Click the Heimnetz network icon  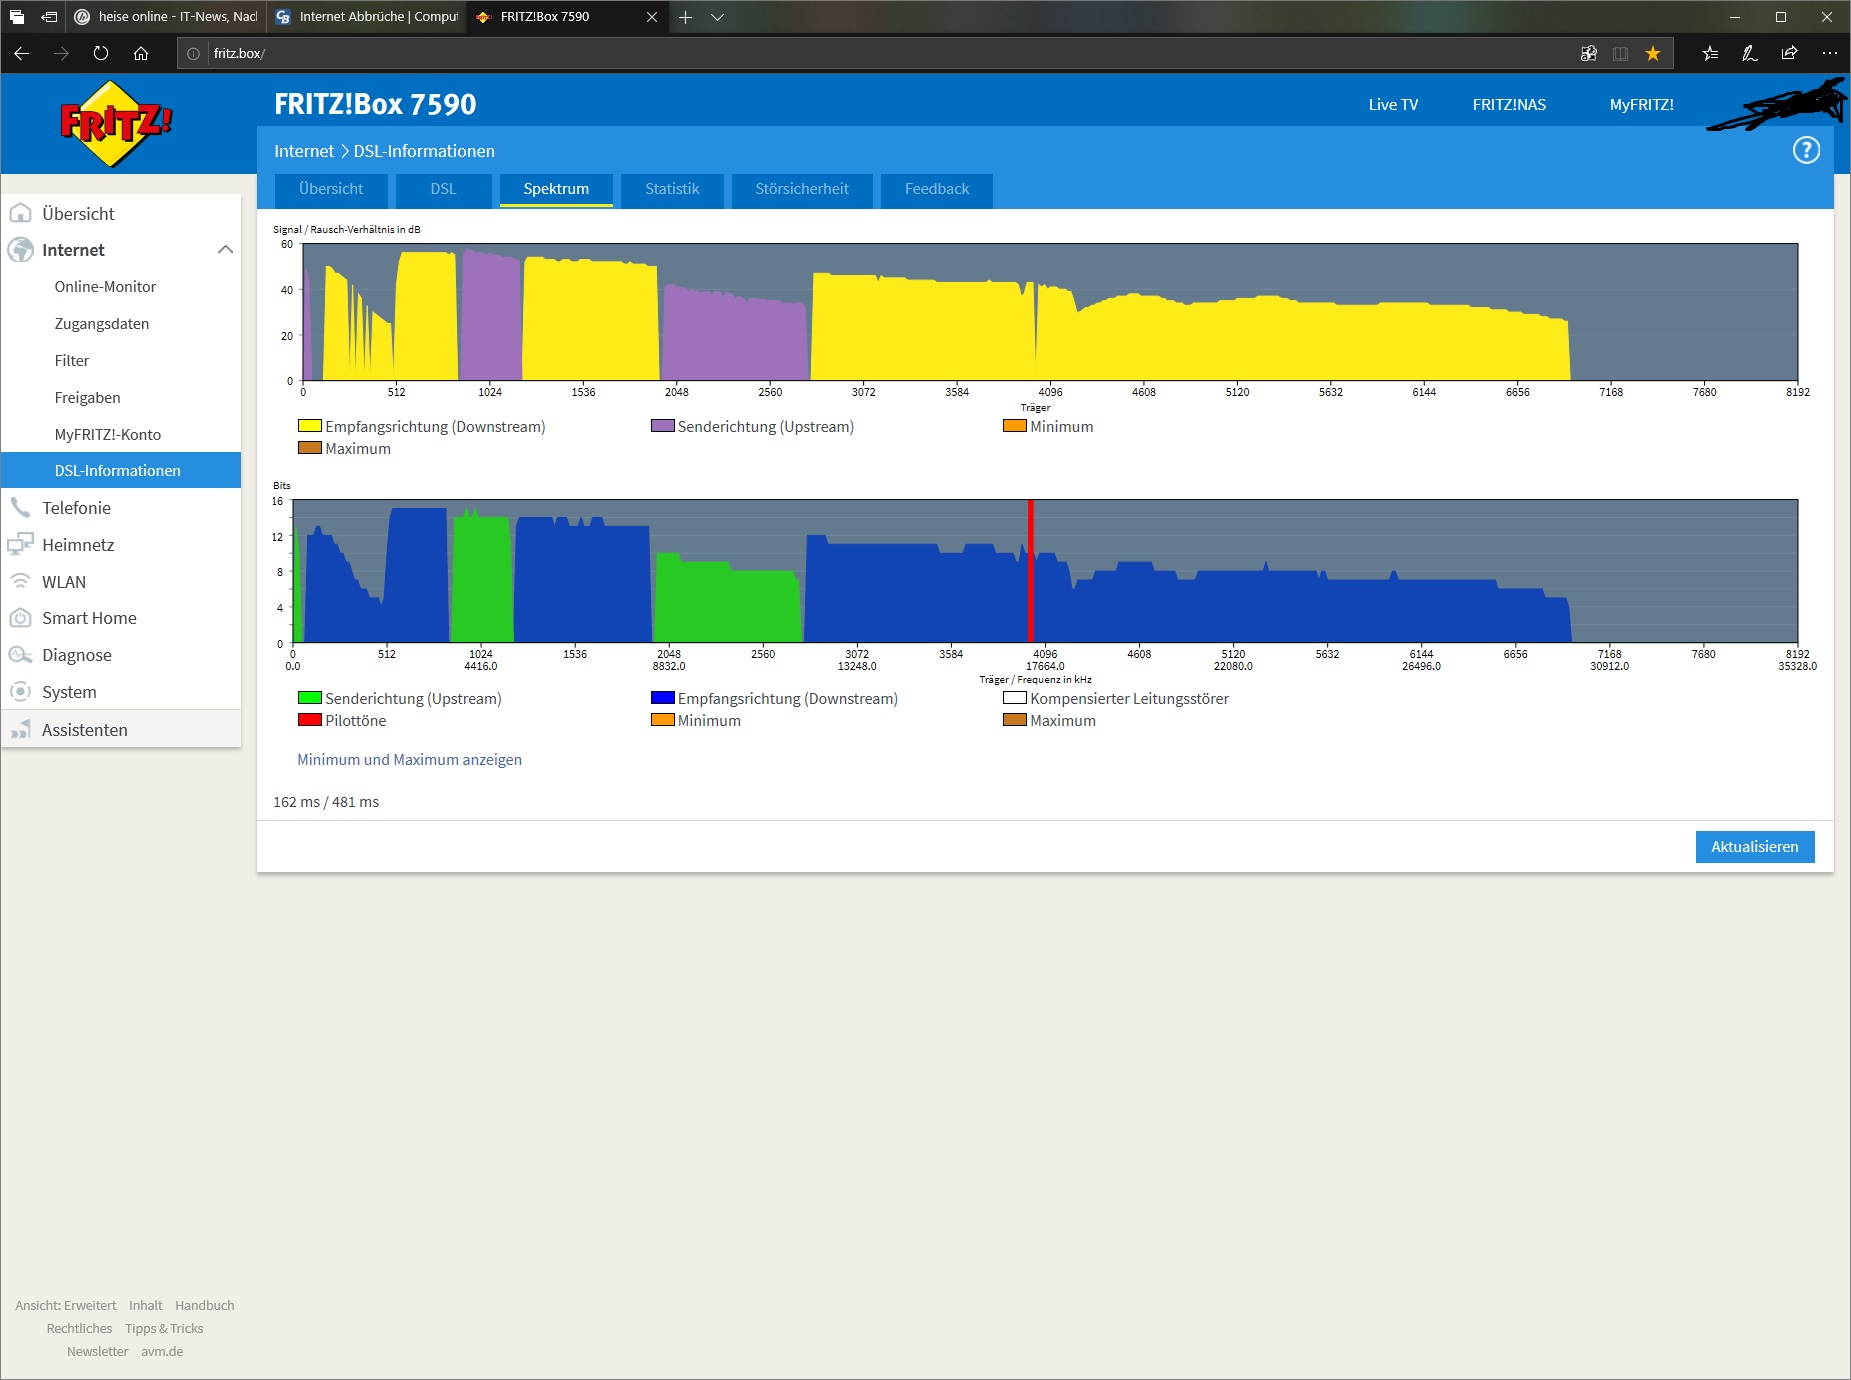(20, 544)
